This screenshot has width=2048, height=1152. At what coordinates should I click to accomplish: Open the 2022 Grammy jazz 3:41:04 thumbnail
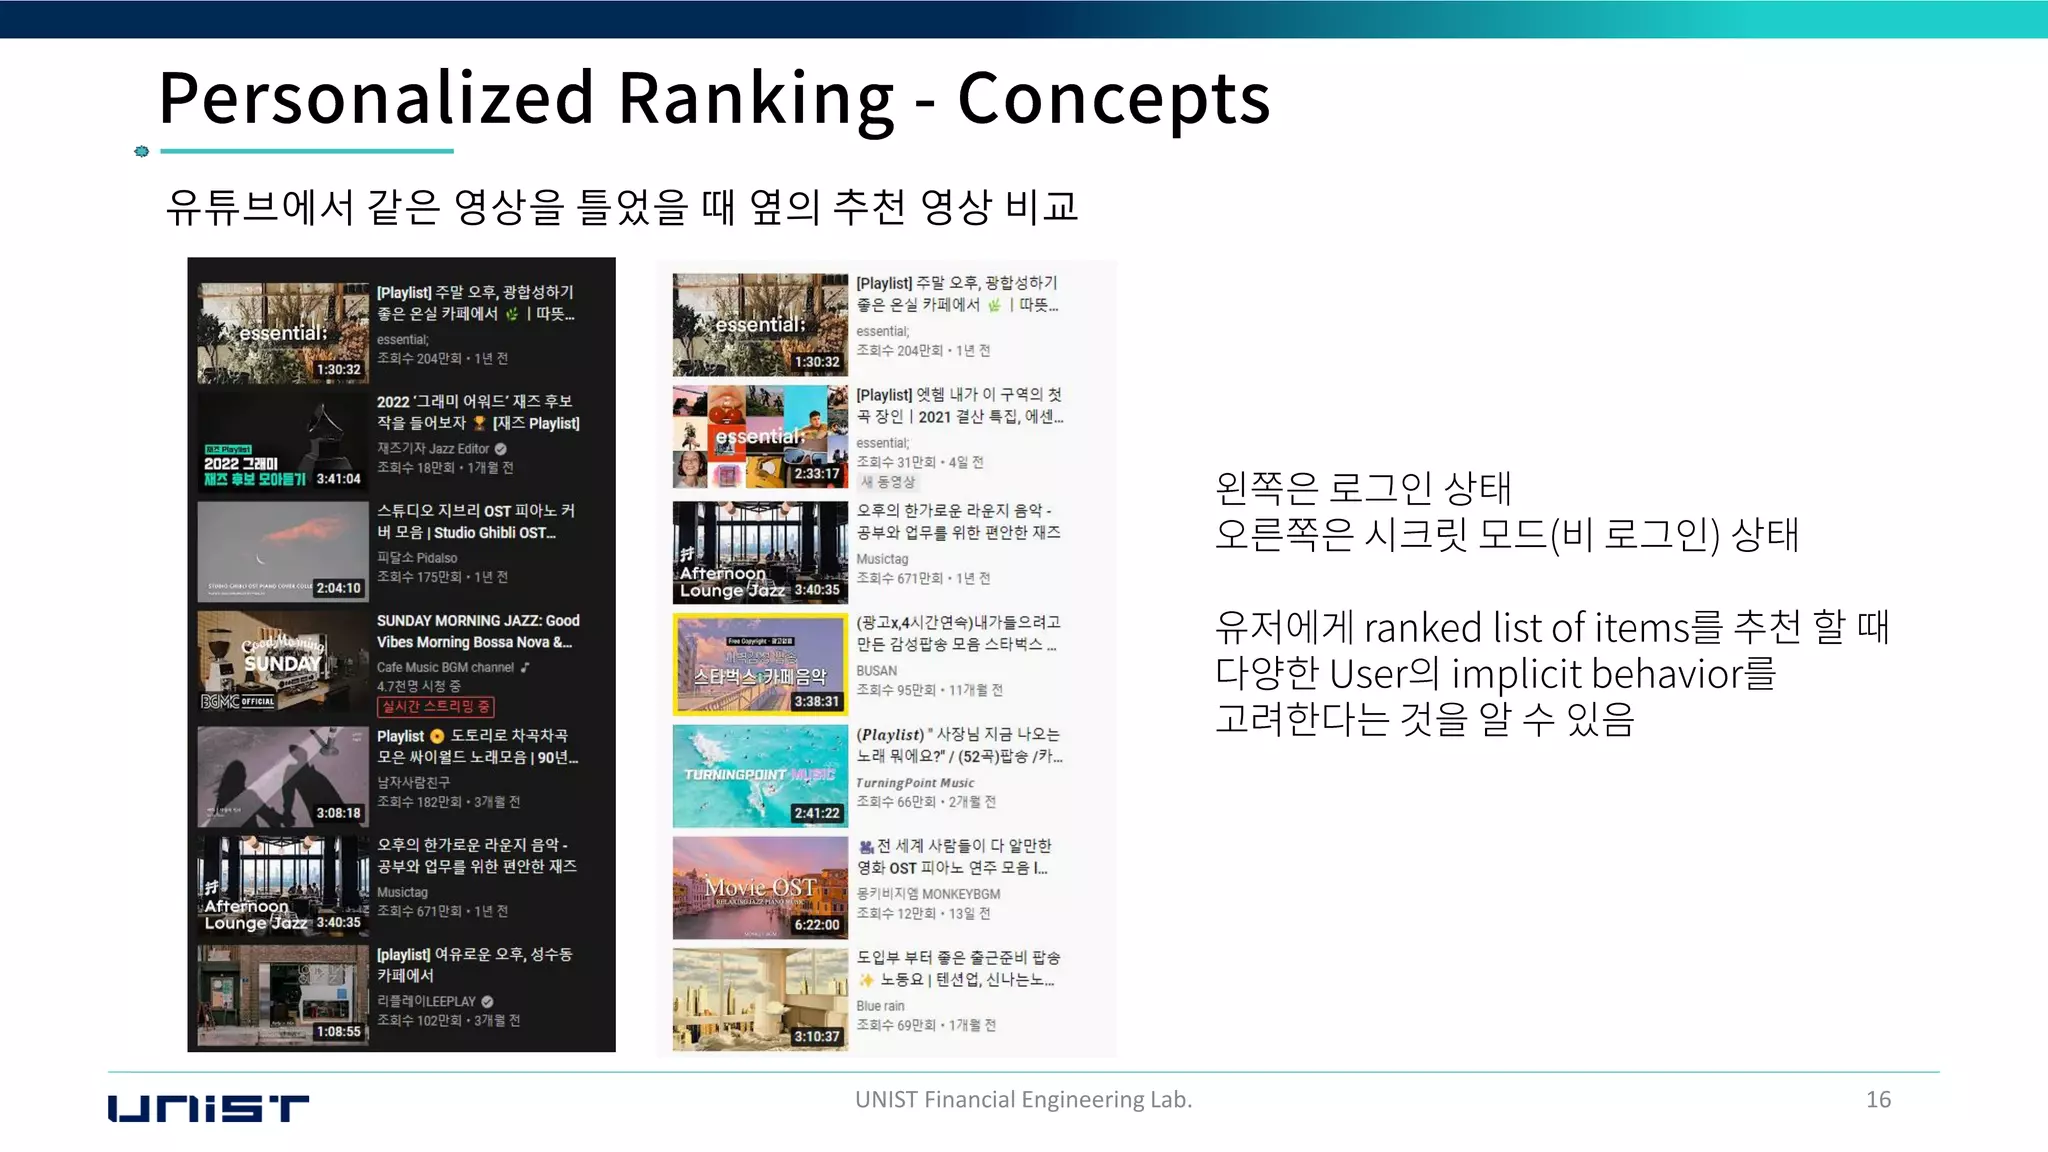(283, 442)
